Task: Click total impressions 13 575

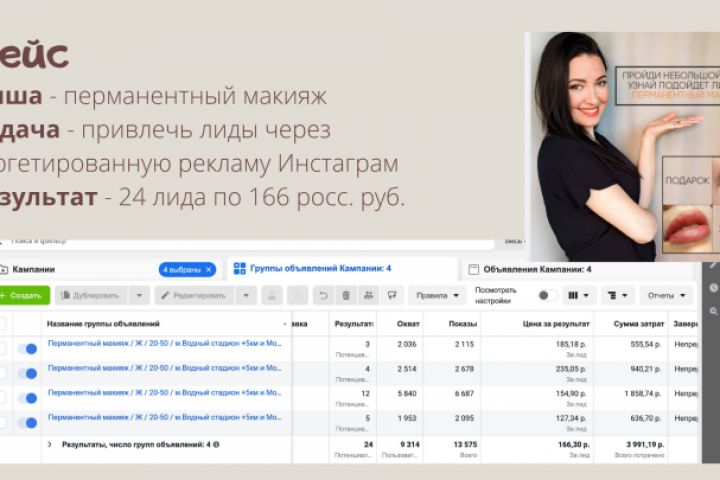Action: [465, 445]
